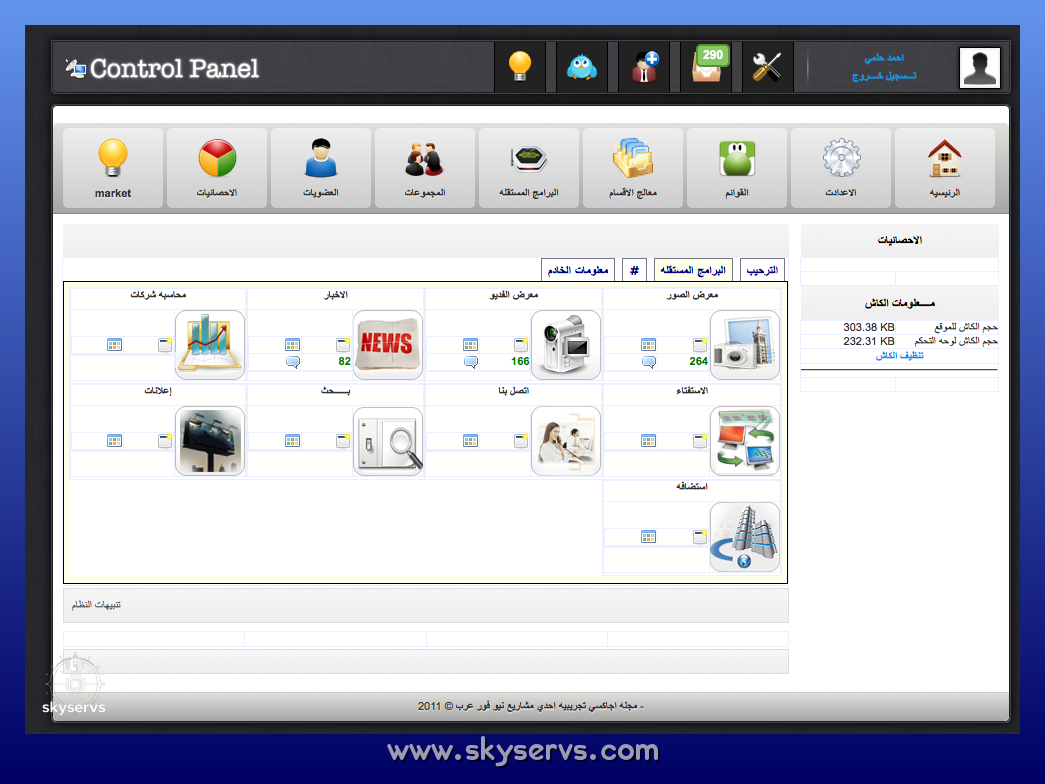This screenshot has width=1045, height=784.
Task: Open the blue bird Twitter icon
Action: pyautogui.click(x=581, y=67)
